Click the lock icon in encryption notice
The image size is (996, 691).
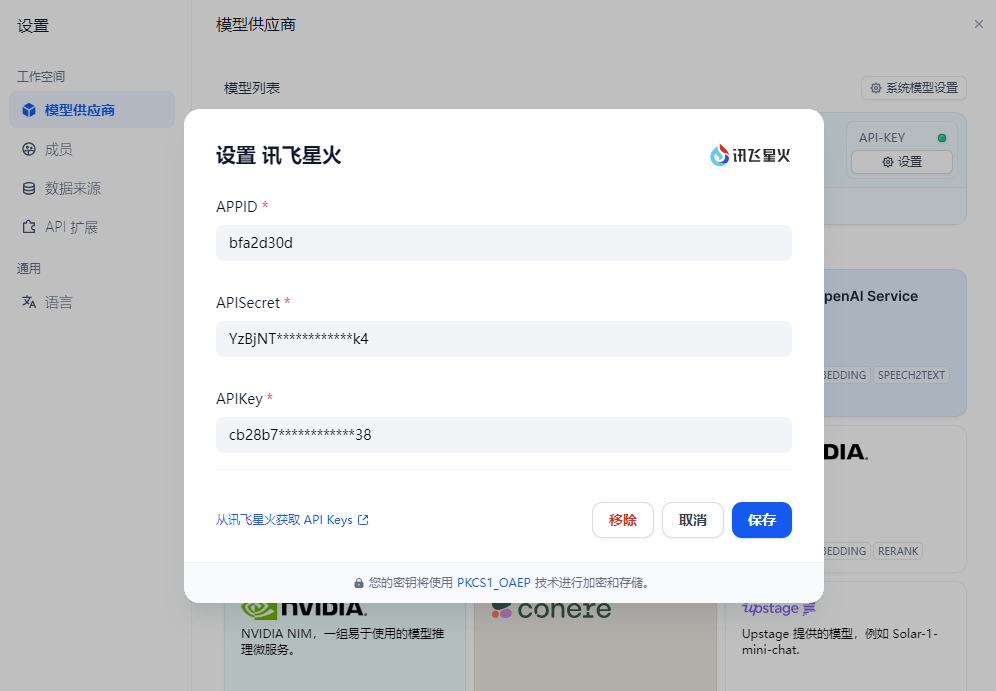click(359, 582)
